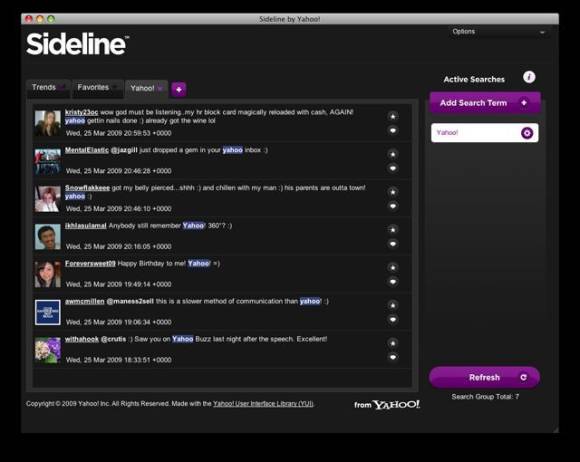
Task: Switch to the Trends tab
Action: [44, 87]
